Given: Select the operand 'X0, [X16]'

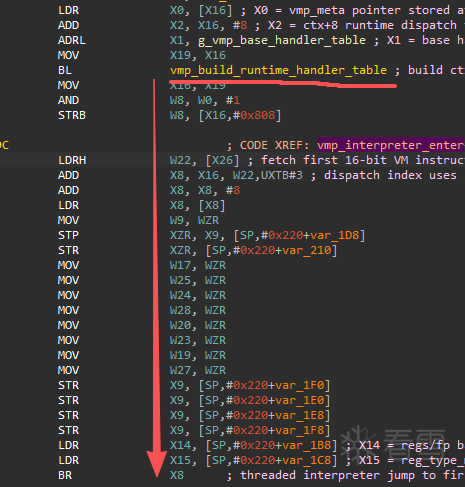Looking at the screenshot, I should pos(201,10).
